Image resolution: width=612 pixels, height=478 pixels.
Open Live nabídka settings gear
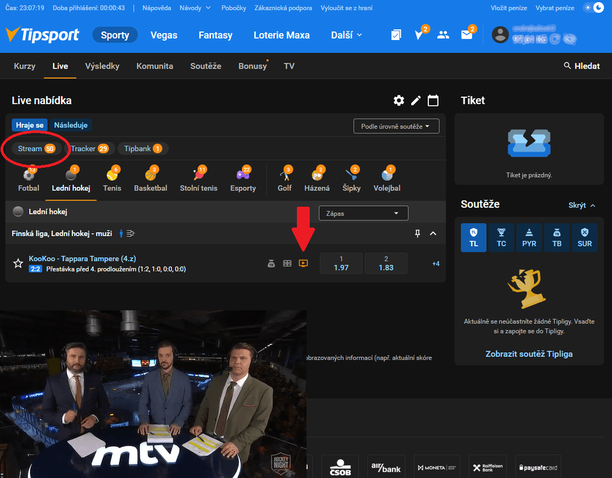click(x=399, y=101)
